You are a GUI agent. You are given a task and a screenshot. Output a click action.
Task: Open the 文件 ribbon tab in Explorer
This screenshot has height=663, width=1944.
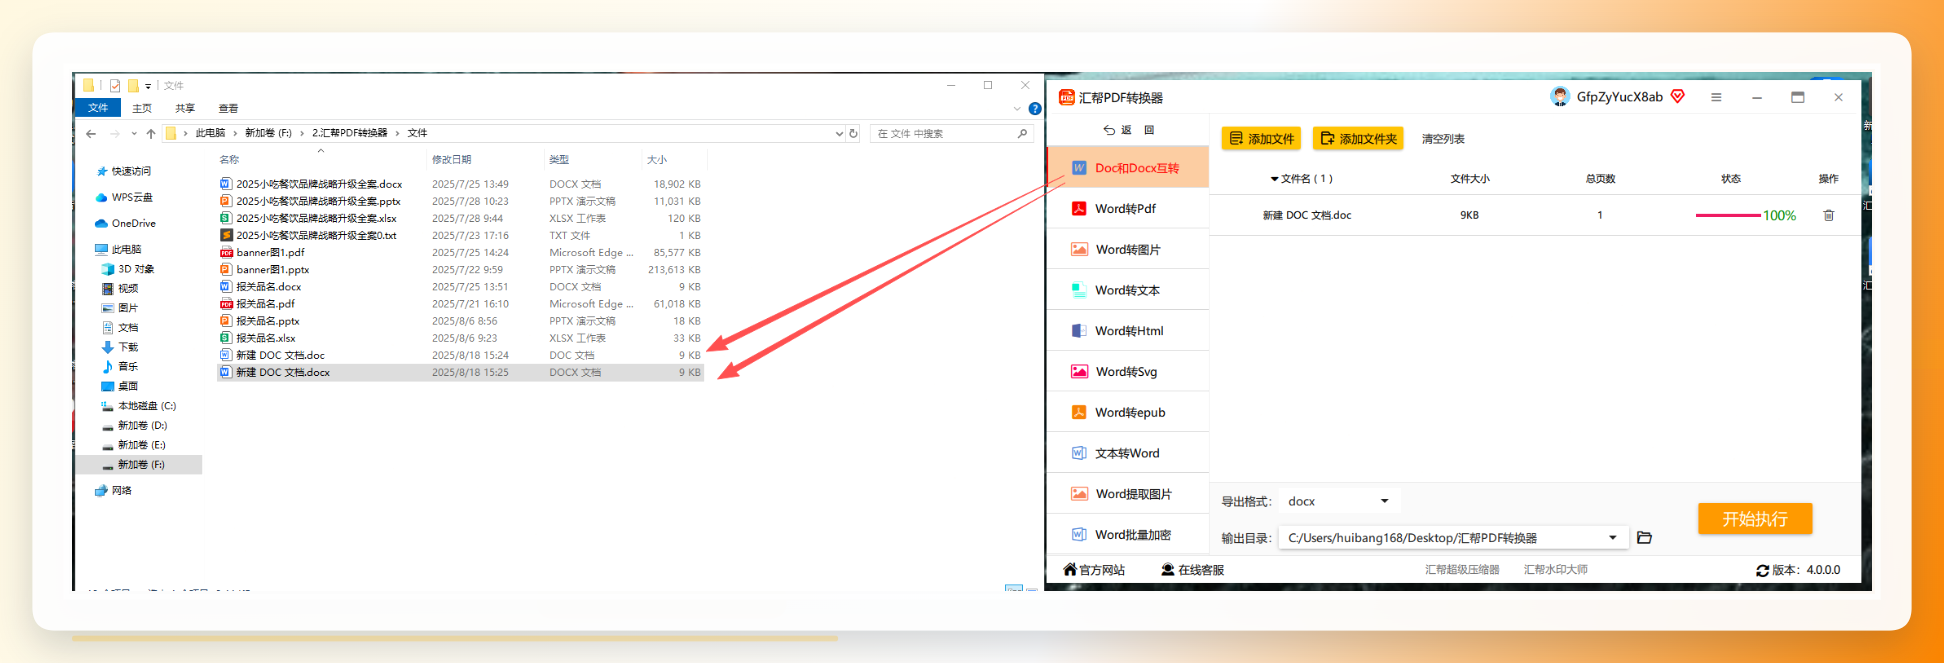(x=98, y=108)
